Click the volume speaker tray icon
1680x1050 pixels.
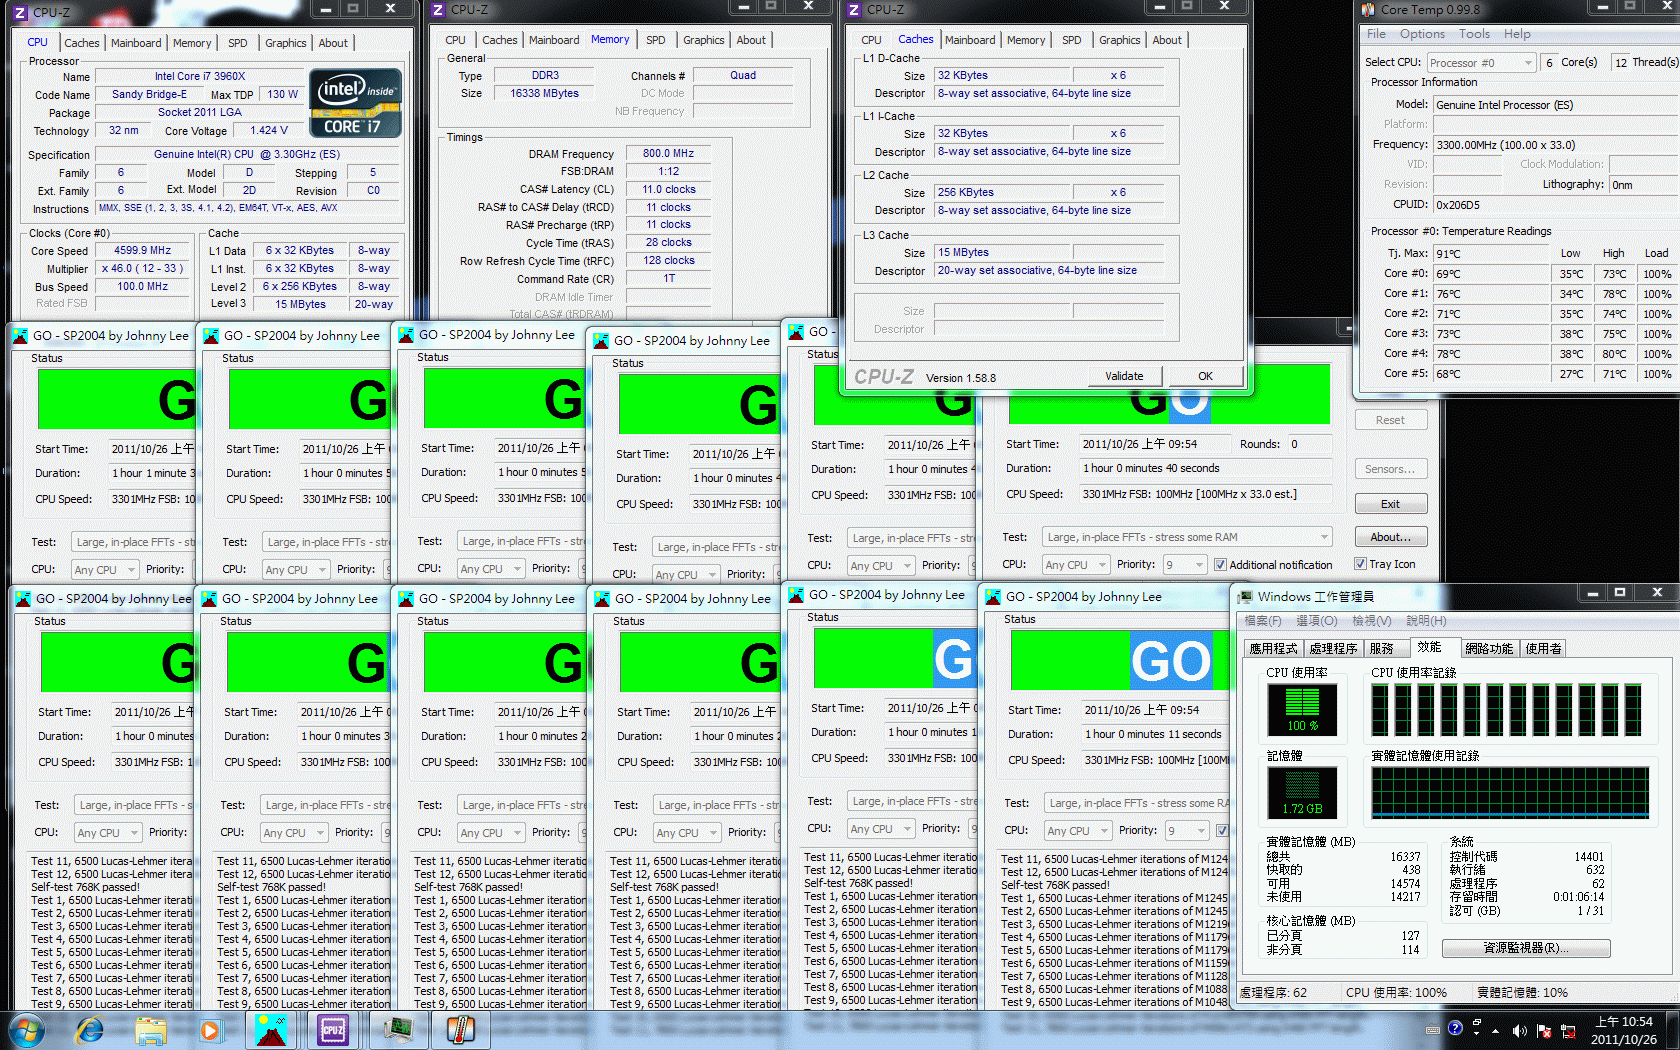click(x=1520, y=1030)
